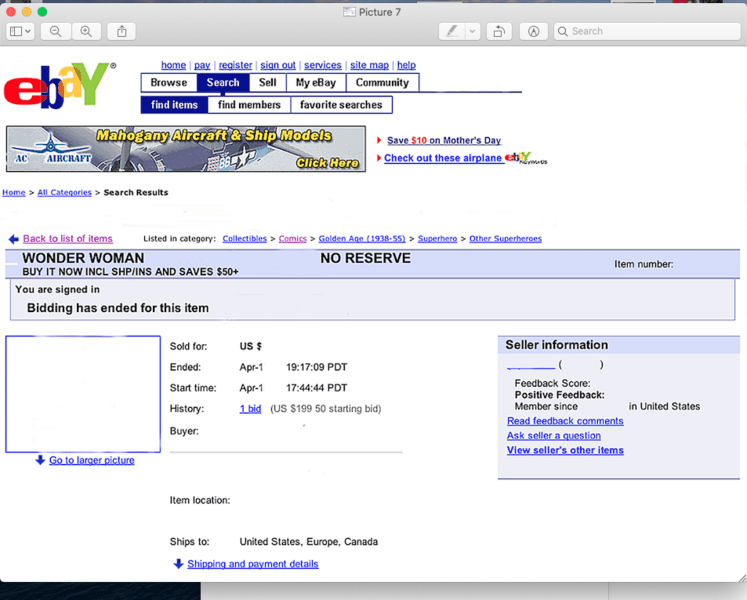The width and height of the screenshot is (747, 600).
Task: Open the Golden Age (1938-55) category link
Action: (x=362, y=239)
